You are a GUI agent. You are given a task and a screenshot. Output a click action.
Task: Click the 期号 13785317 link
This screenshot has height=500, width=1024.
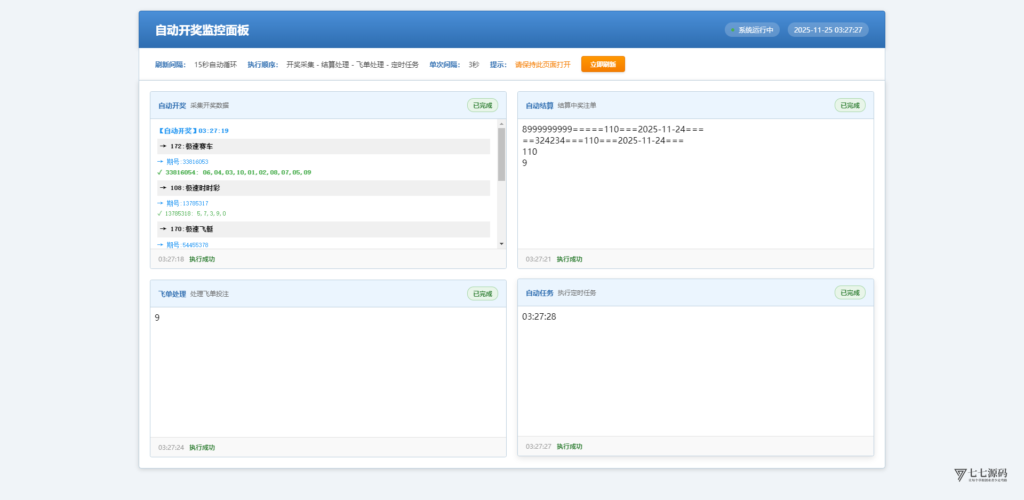pos(187,203)
